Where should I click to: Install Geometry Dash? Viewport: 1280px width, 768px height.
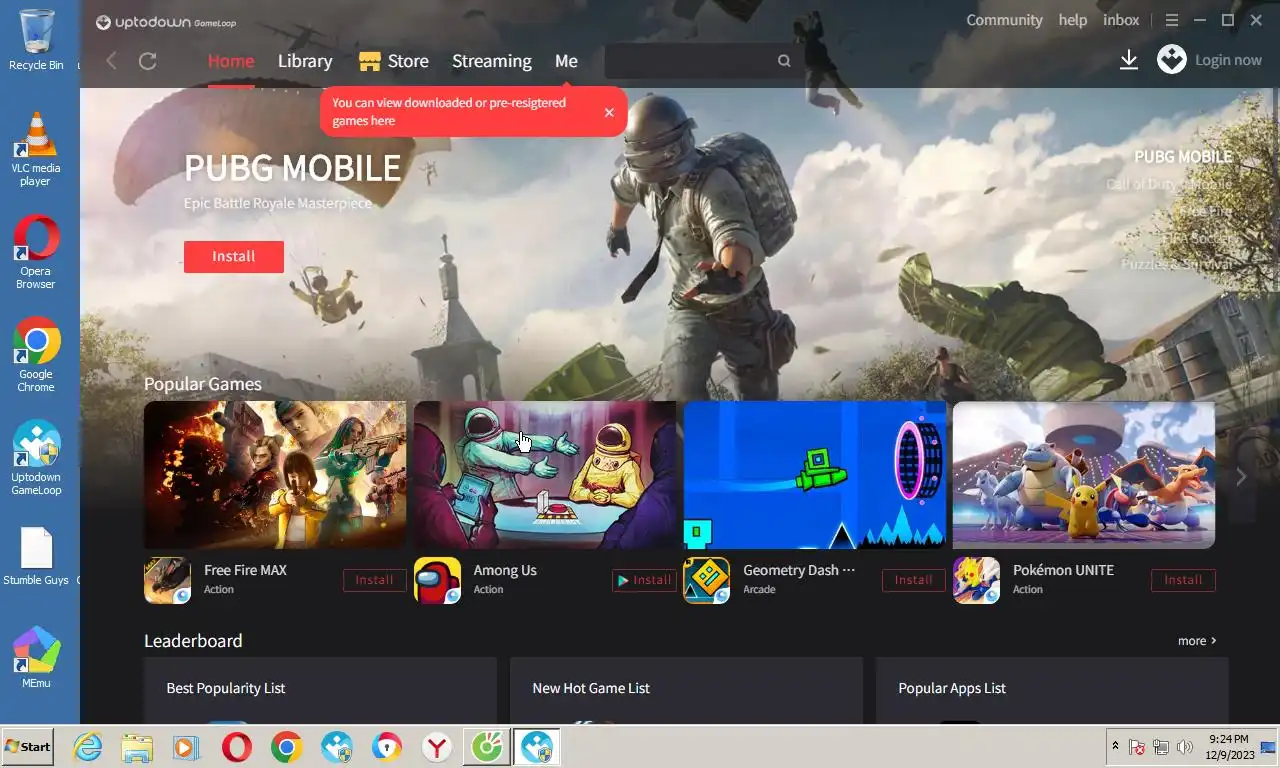click(914, 580)
